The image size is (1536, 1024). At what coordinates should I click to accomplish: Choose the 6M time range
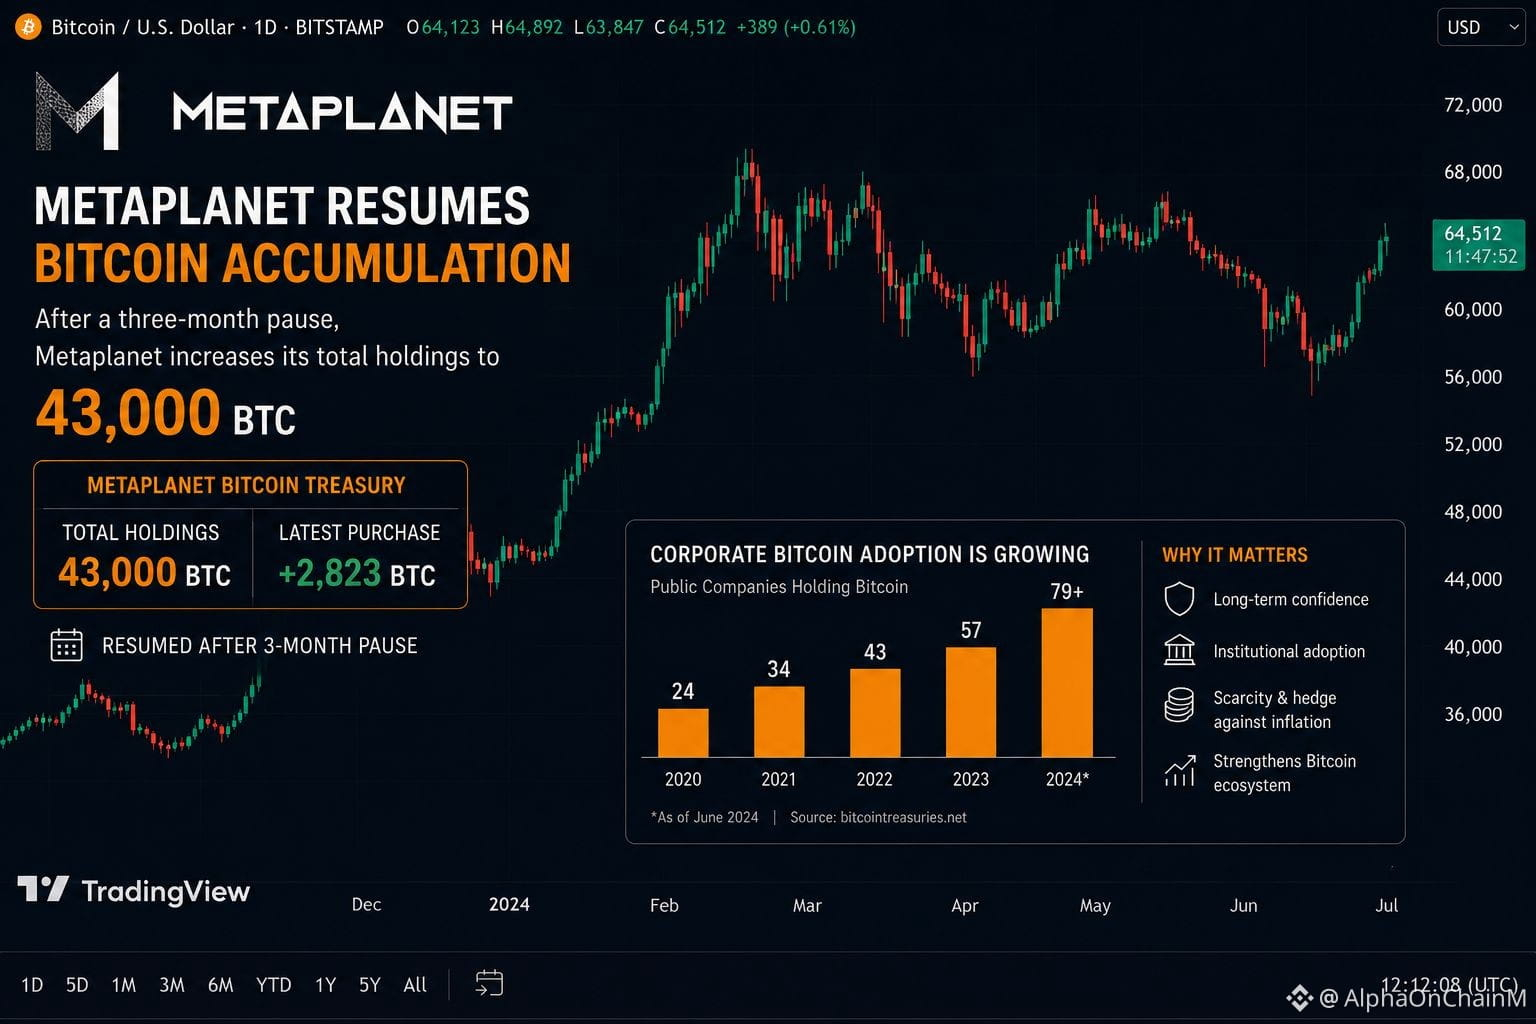(x=221, y=985)
